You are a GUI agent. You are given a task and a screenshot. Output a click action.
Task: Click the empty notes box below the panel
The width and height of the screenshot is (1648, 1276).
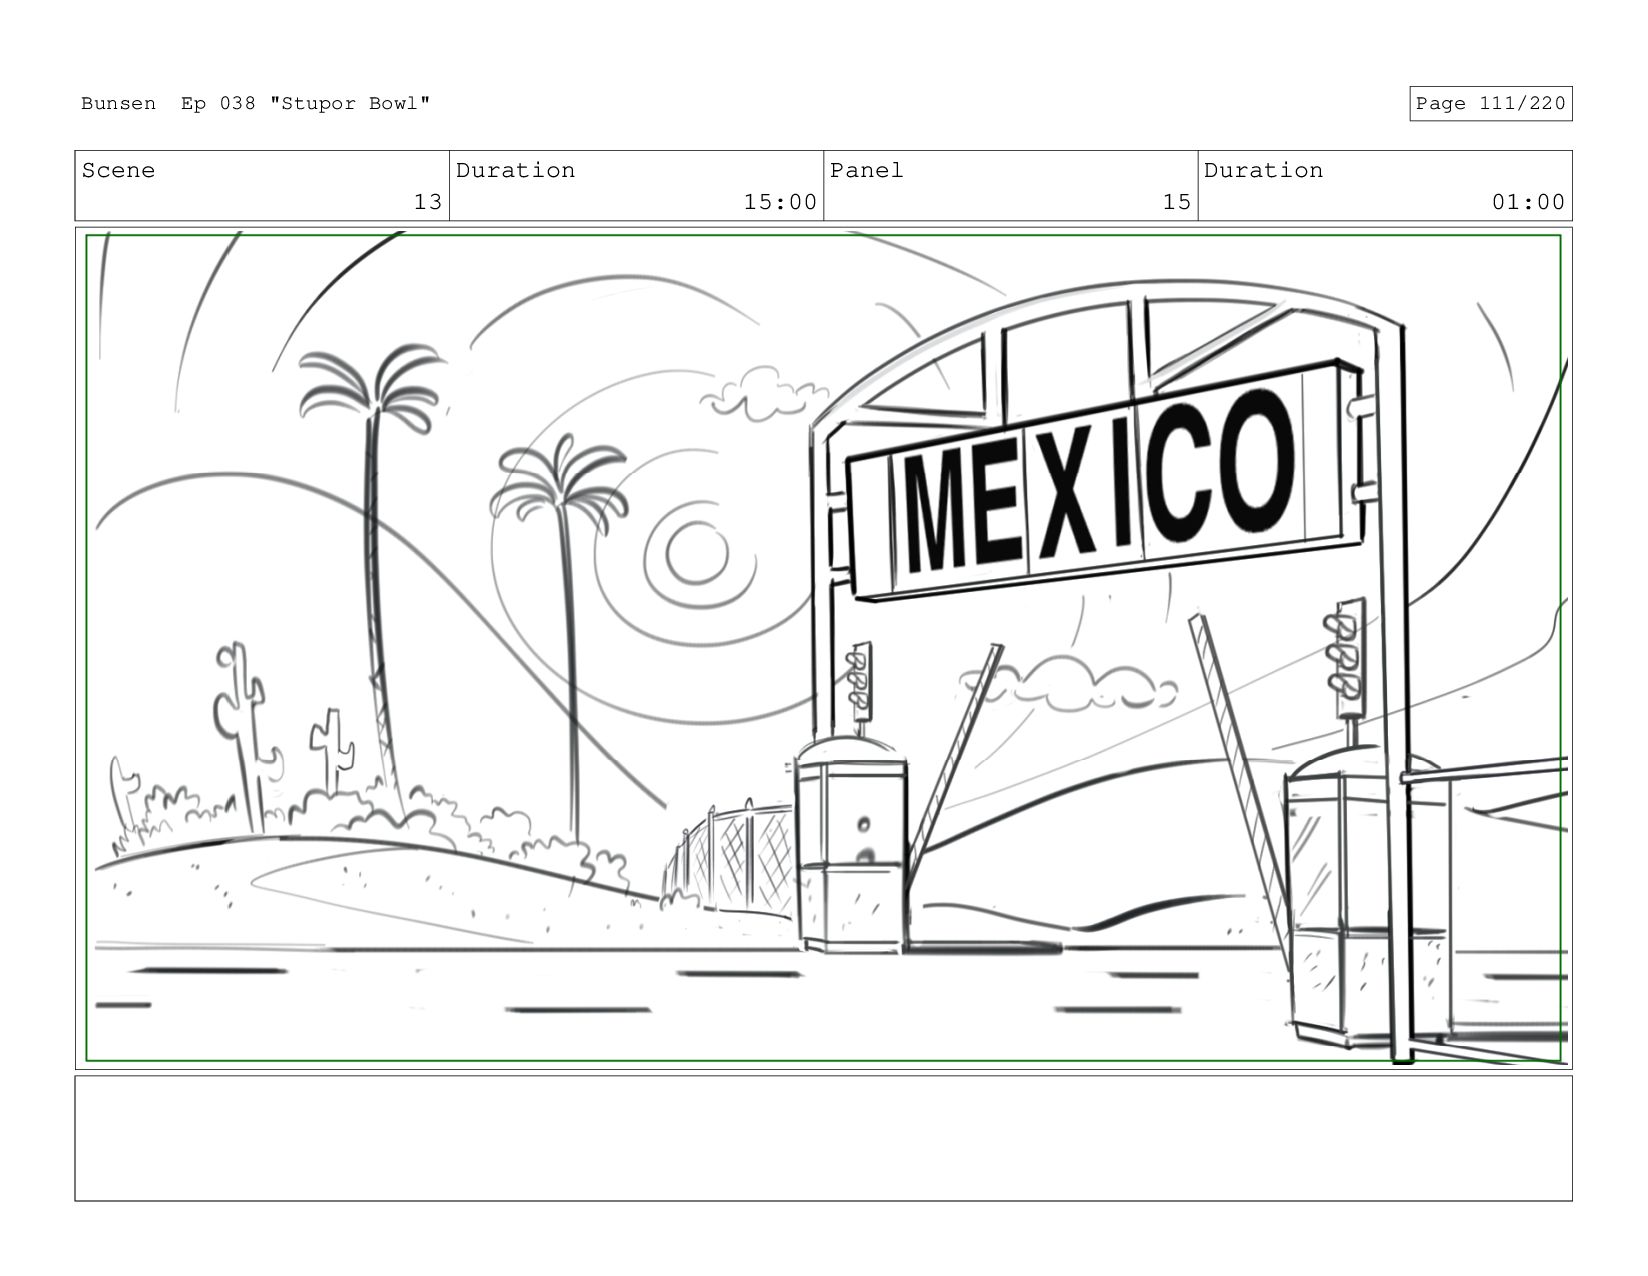point(823,1138)
